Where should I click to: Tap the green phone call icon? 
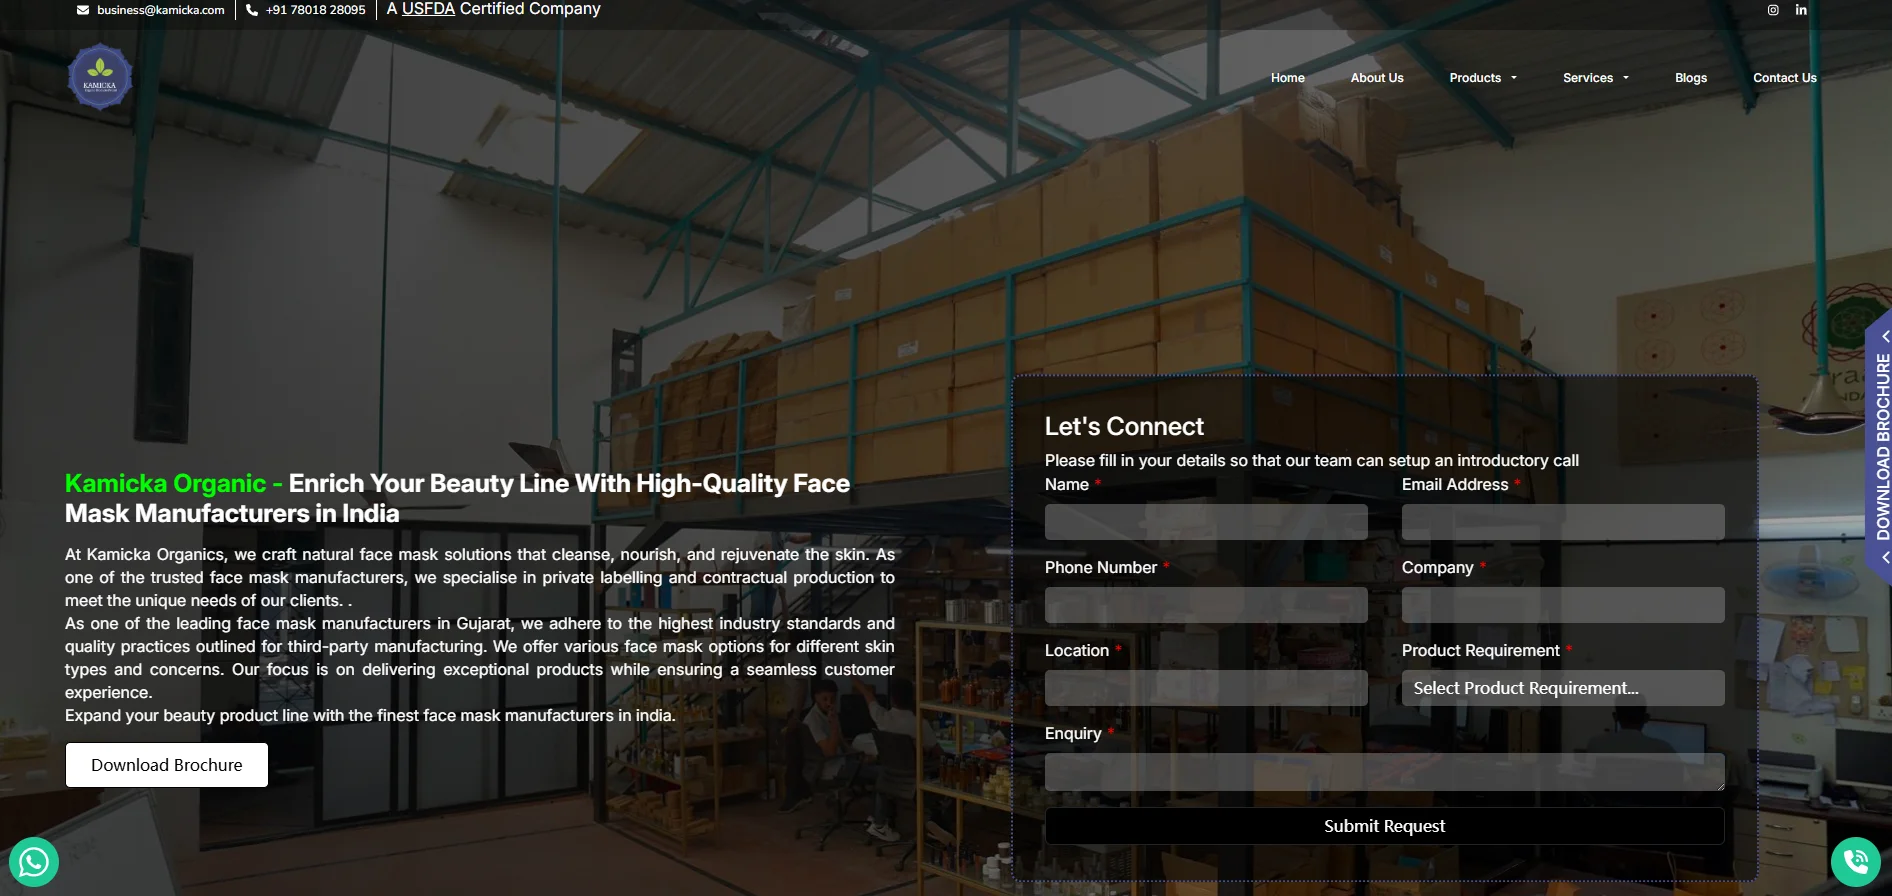pyautogui.click(x=1855, y=861)
